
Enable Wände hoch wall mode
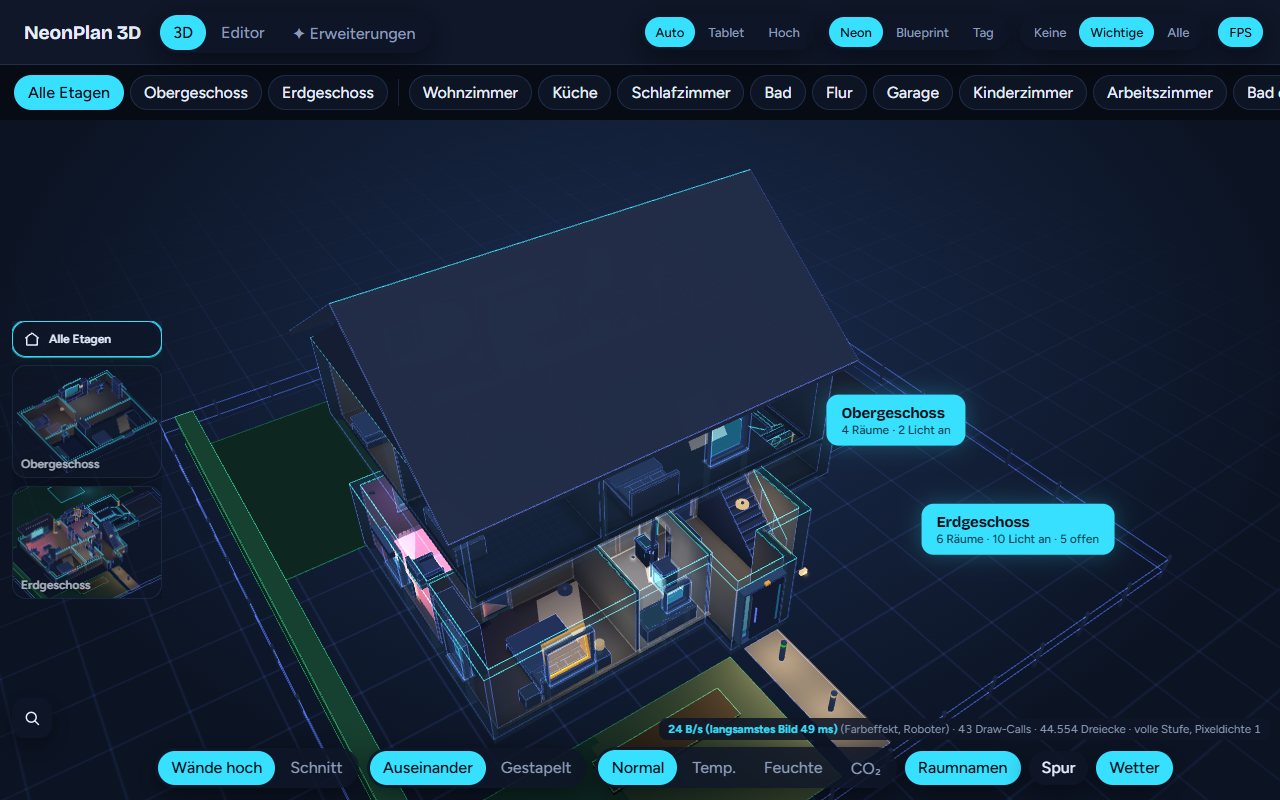click(217, 768)
